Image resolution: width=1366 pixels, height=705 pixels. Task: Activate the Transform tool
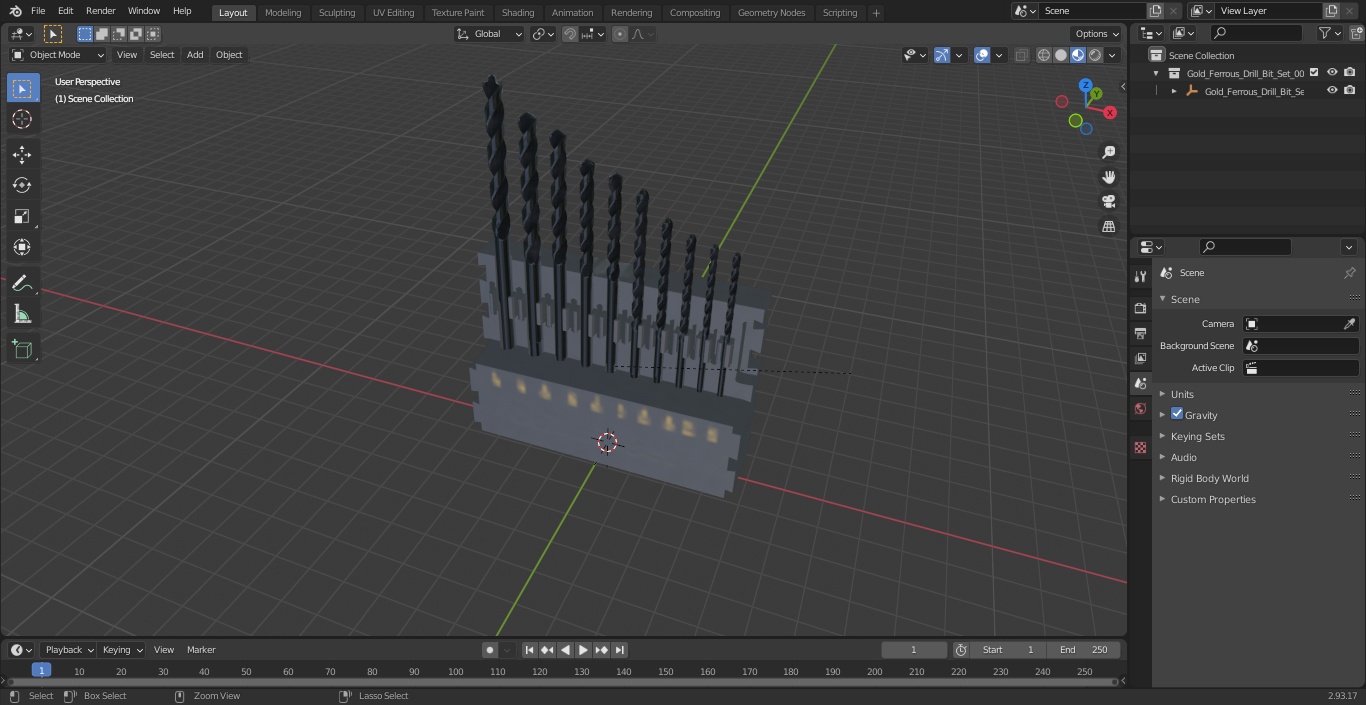[x=22, y=247]
